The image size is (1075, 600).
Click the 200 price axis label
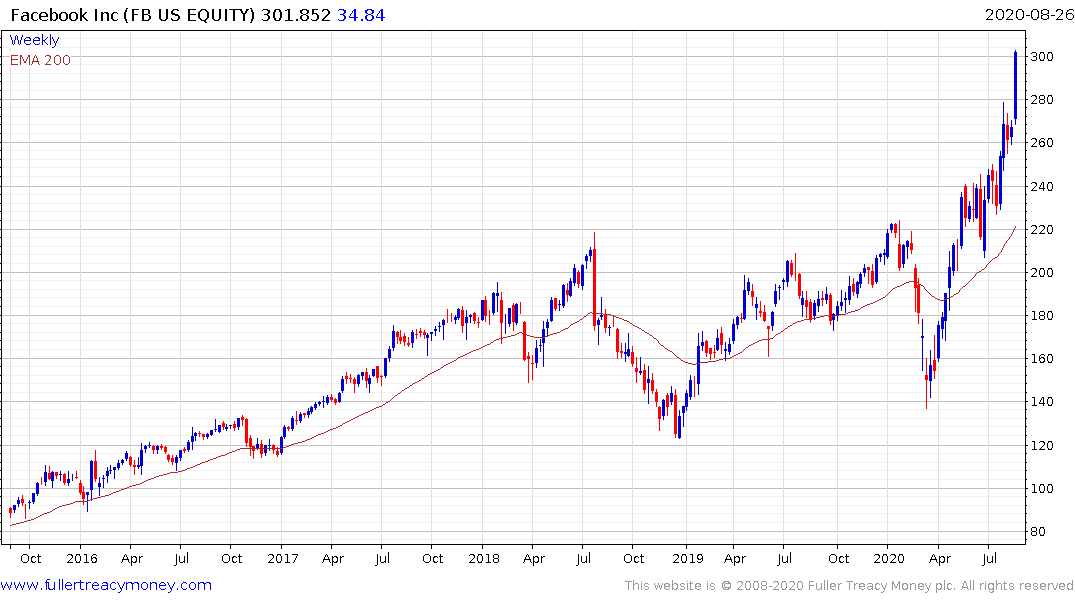click(1042, 272)
